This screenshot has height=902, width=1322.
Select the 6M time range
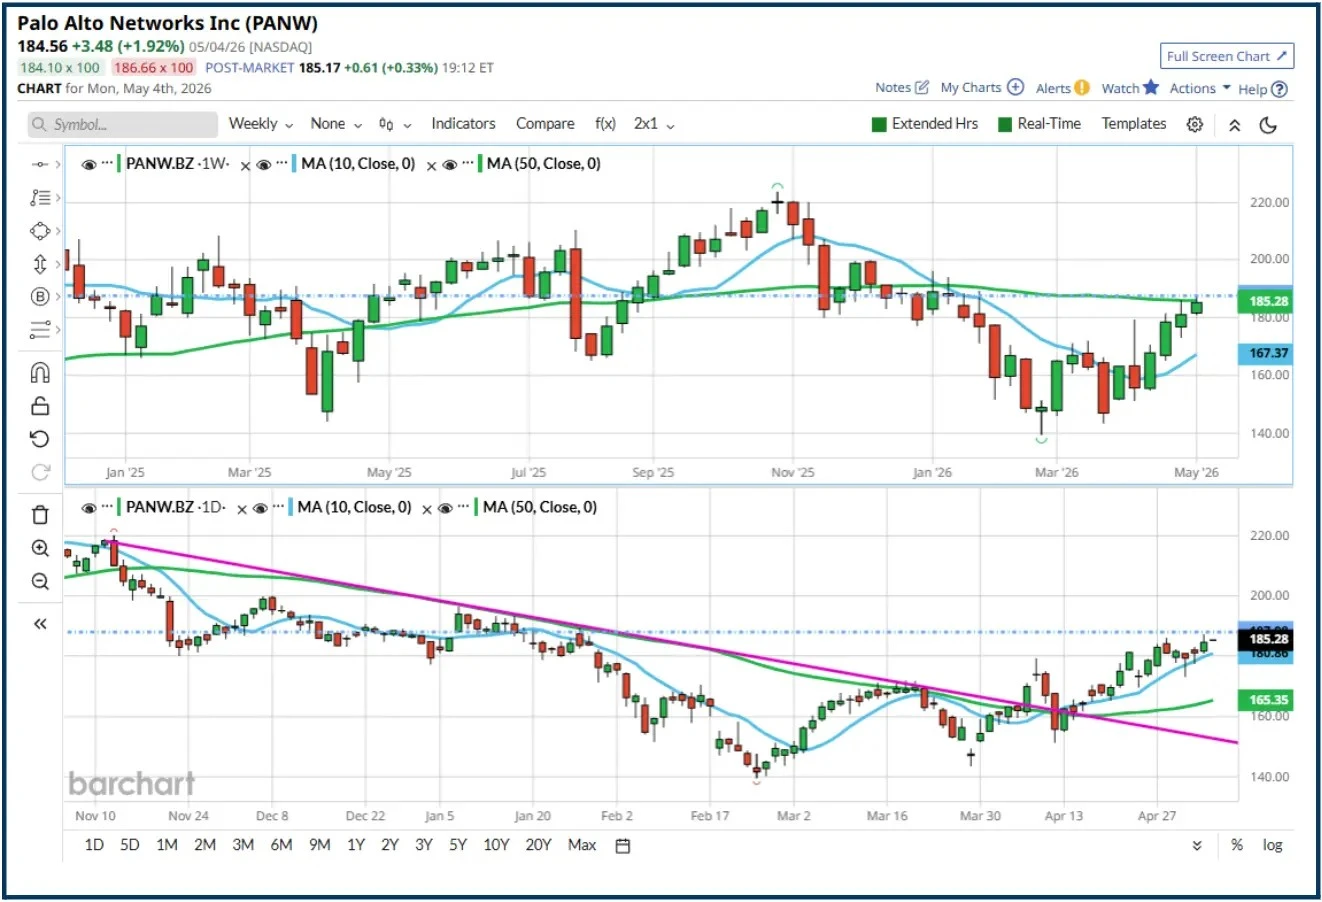coord(281,846)
